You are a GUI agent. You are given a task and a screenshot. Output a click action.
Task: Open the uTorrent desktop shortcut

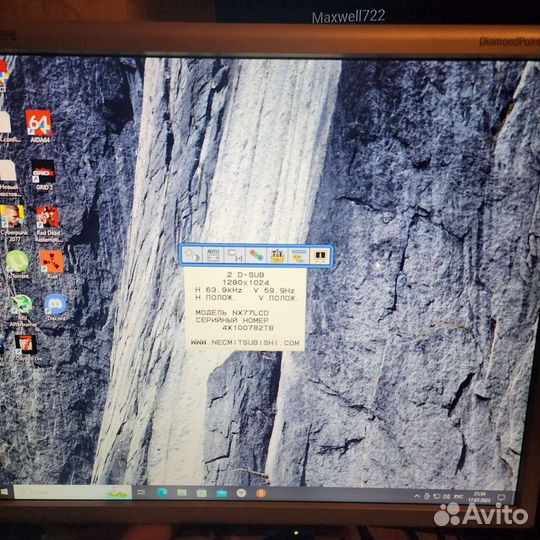[17, 264]
